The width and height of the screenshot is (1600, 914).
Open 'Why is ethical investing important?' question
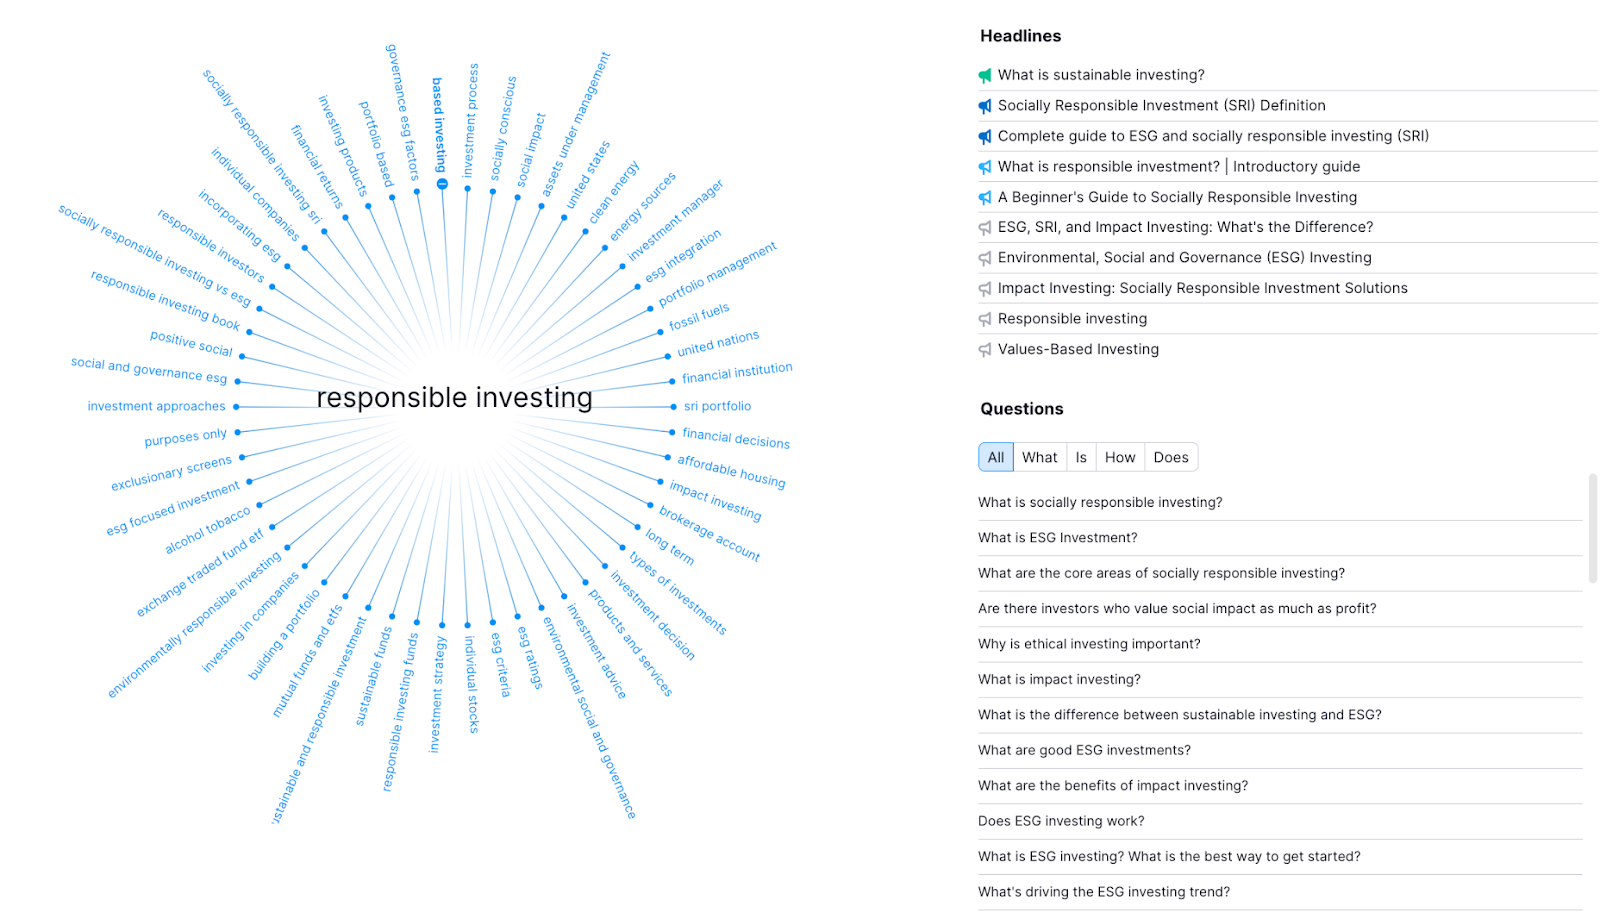[1089, 644]
